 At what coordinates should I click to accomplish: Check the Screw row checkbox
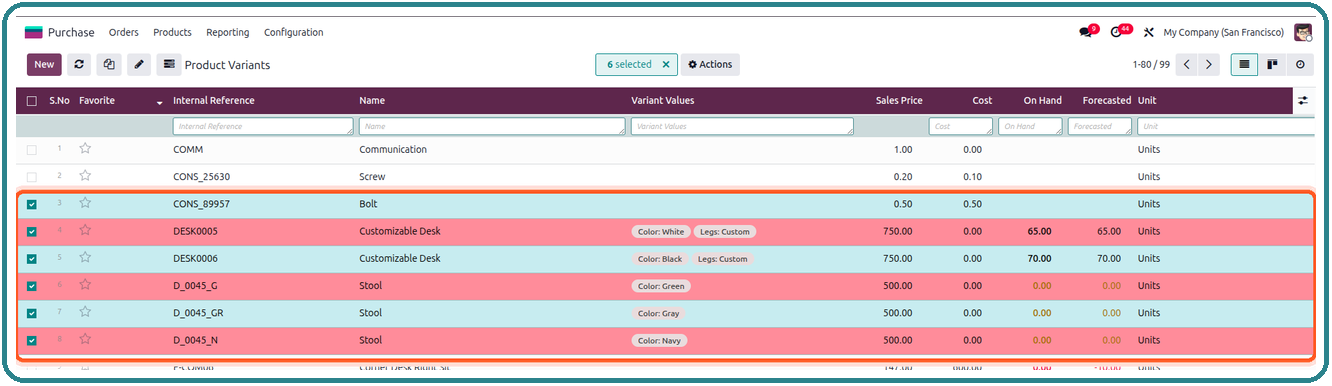(32, 177)
